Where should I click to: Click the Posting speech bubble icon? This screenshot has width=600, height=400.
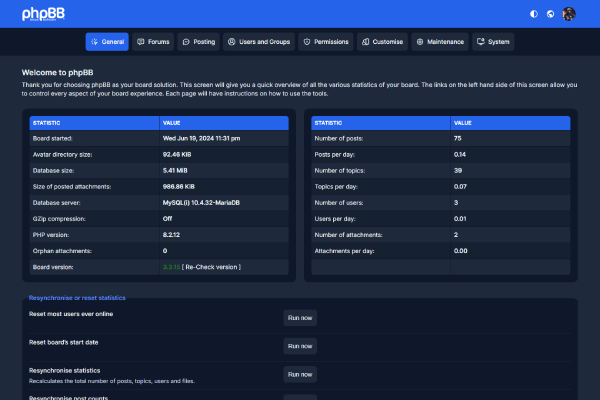tap(186, 42)
